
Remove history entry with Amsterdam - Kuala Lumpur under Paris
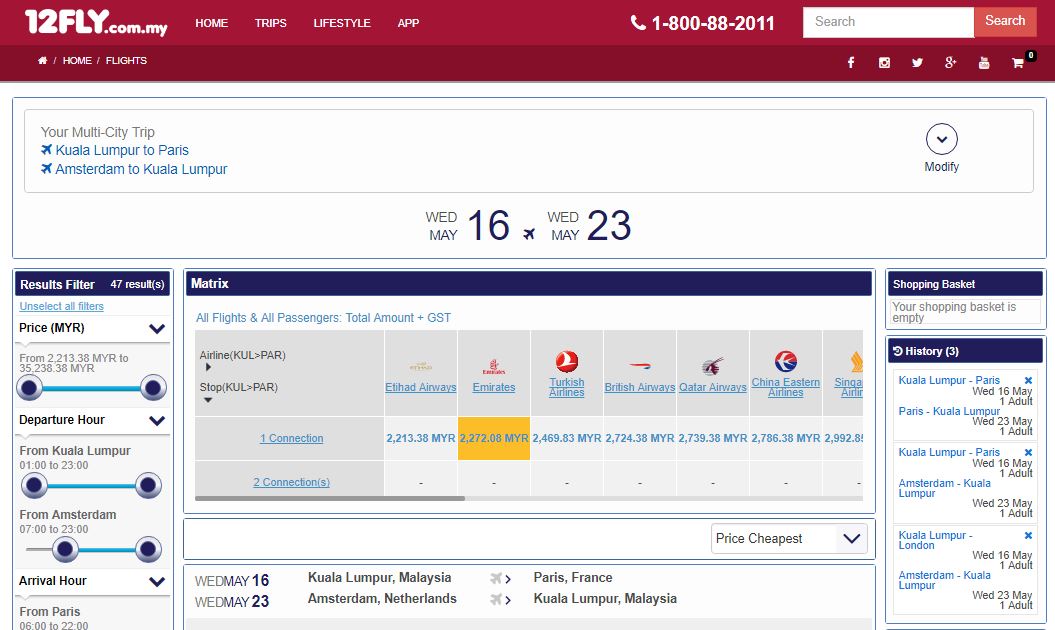tap(1028, 452)
